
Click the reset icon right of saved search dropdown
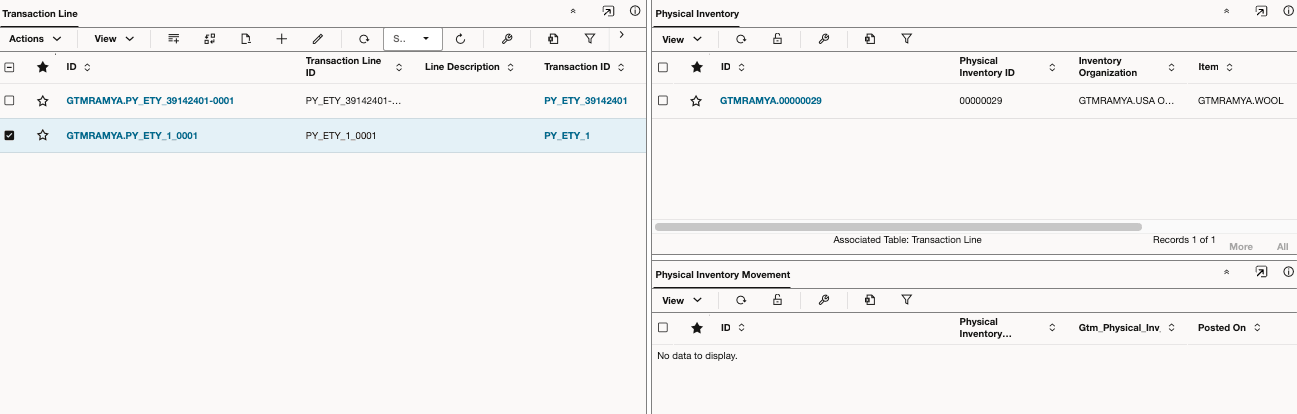(x=460, y=39)
